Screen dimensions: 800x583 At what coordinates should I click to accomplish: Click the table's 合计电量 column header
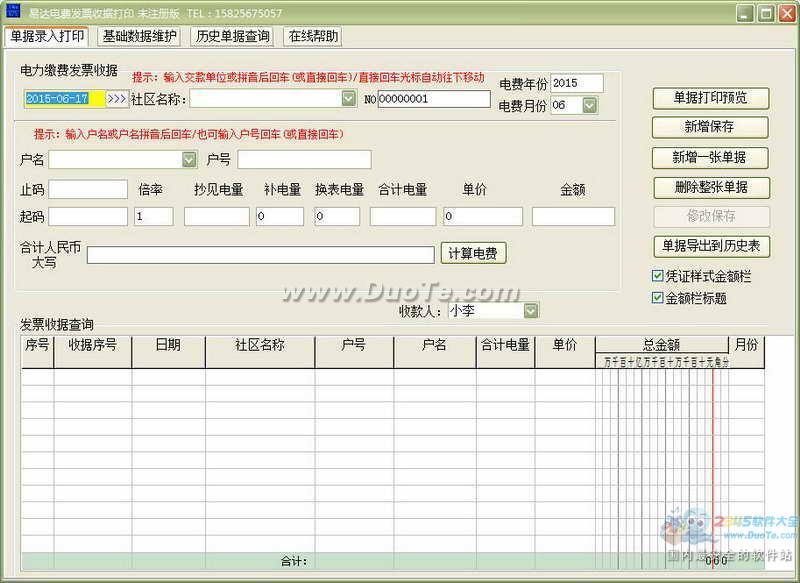(505, 351)
